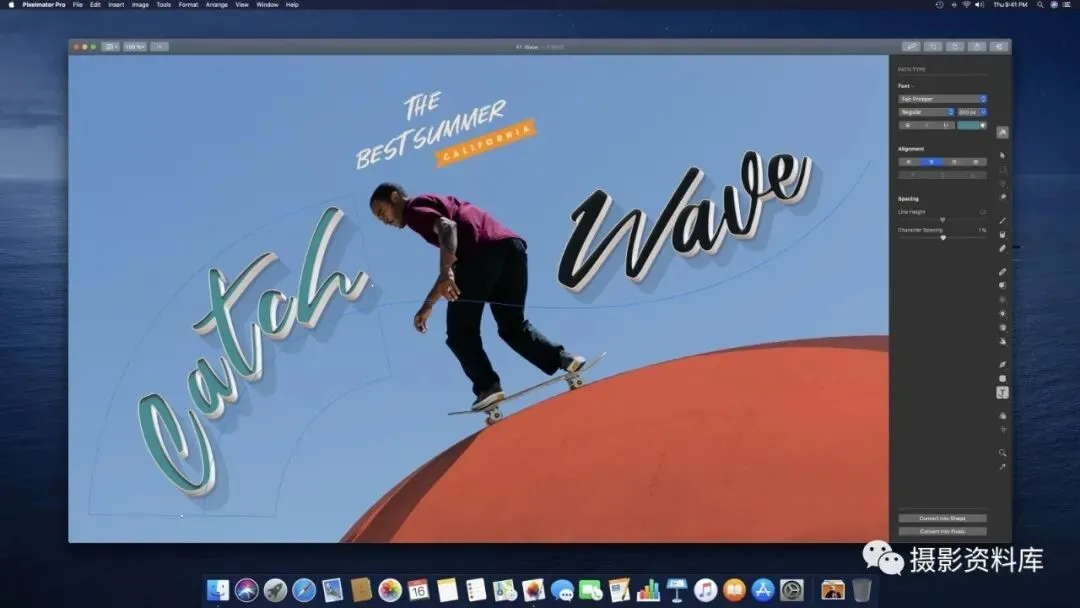Click the Character Spacing slider
The height and width of the screenshot is (608, 1080).
(942, 238)
